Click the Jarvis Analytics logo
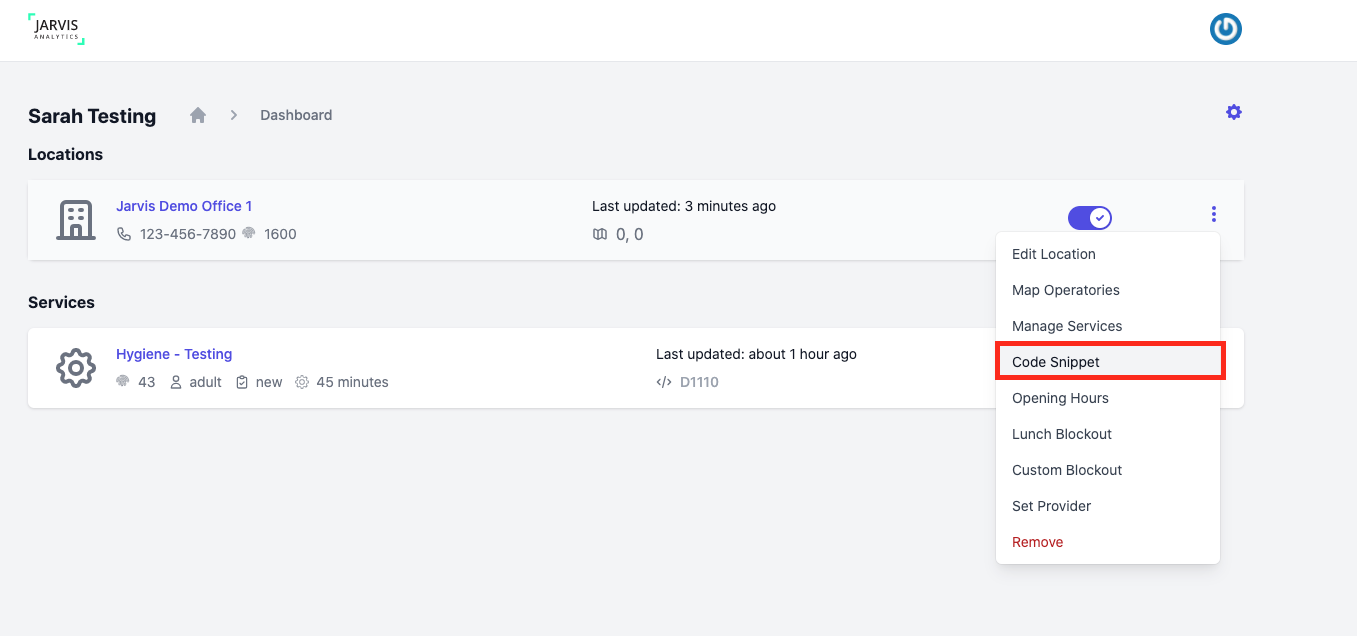 pos(57,29)
